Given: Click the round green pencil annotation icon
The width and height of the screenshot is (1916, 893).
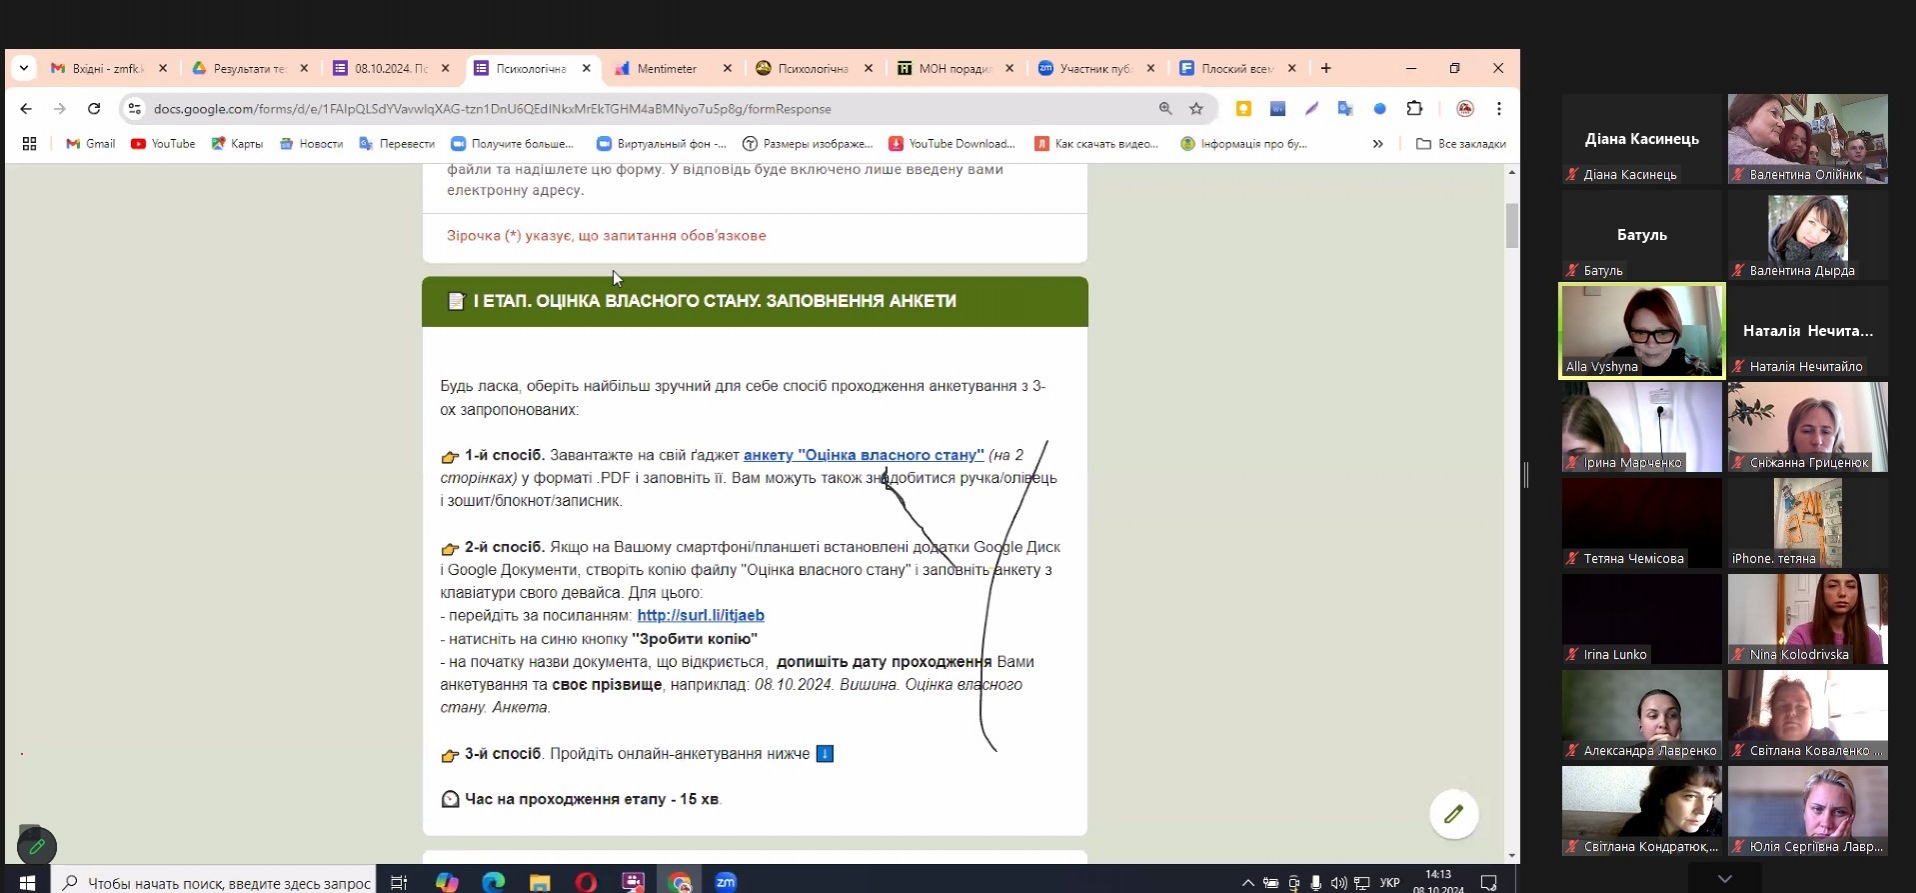Looking at the screenshot, I should point(37,847).
